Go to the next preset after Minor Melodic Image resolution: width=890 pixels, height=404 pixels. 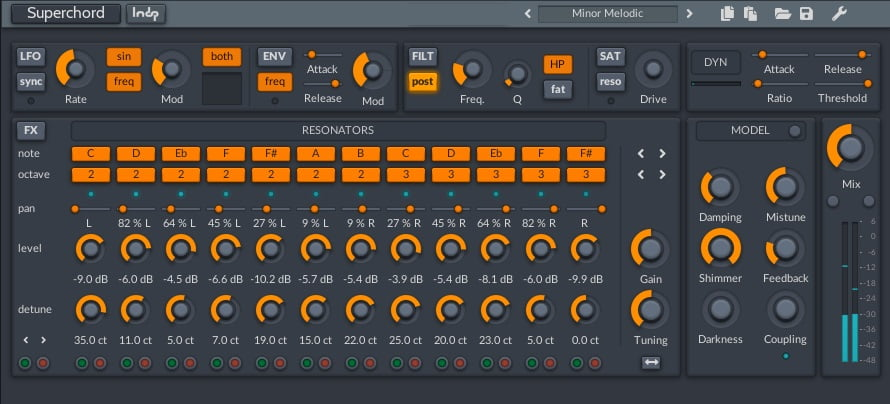point(689,14)
